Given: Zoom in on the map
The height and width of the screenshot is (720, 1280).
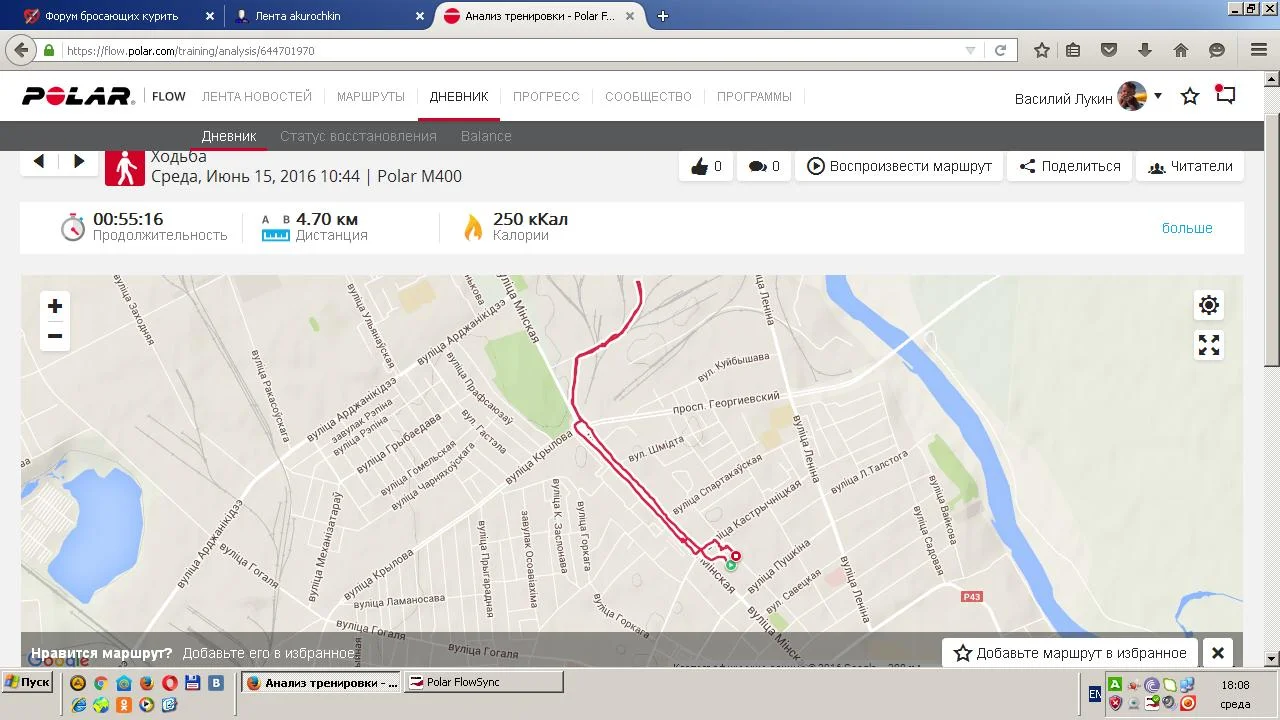Looking at the screenshot, I should pyautogui.click(x=55, y=306).
